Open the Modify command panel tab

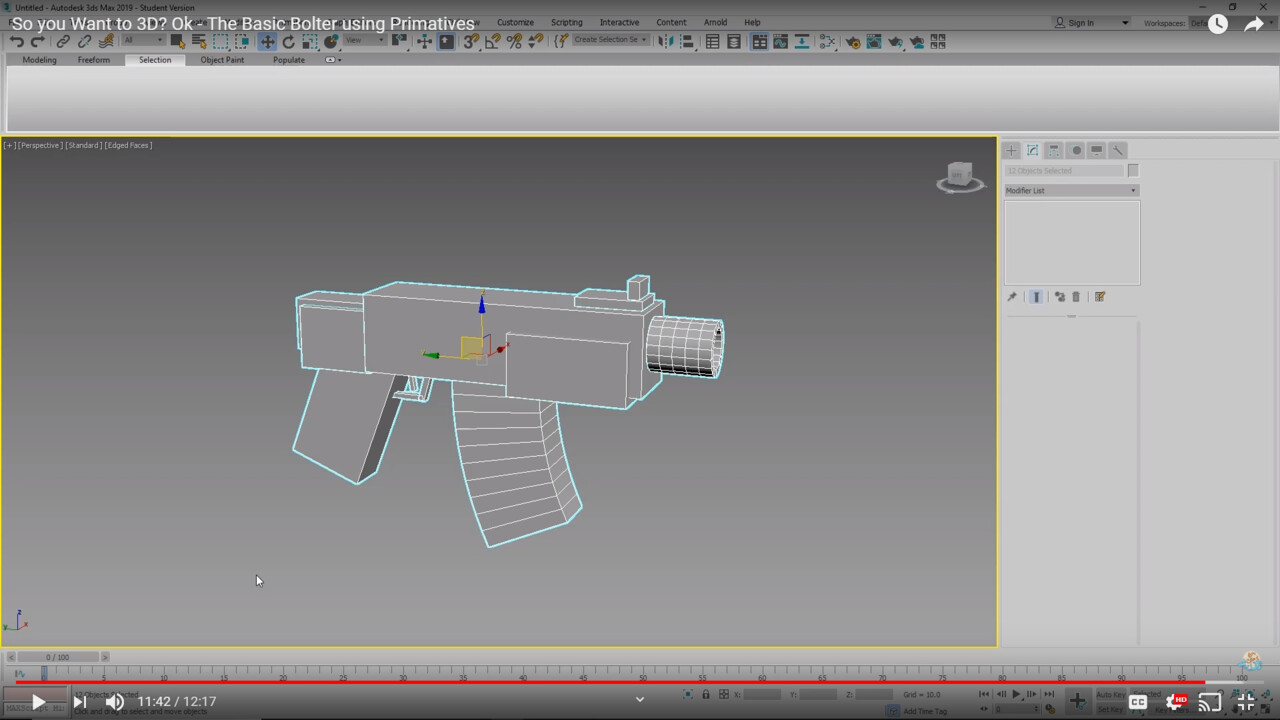point(1032,150)
